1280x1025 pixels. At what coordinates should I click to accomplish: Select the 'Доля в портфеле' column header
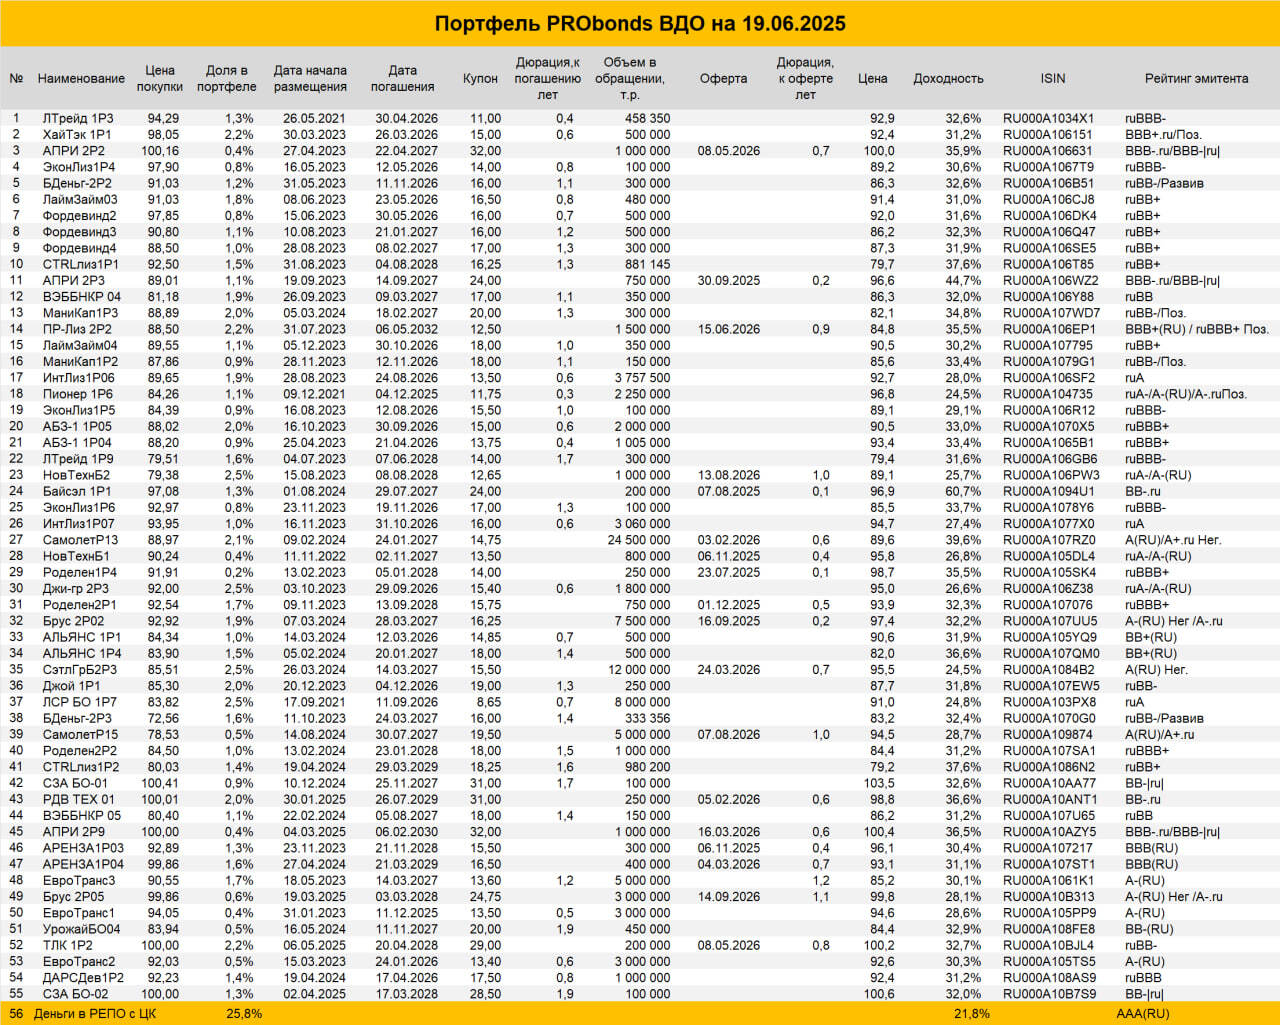click(x=227, y=79)
